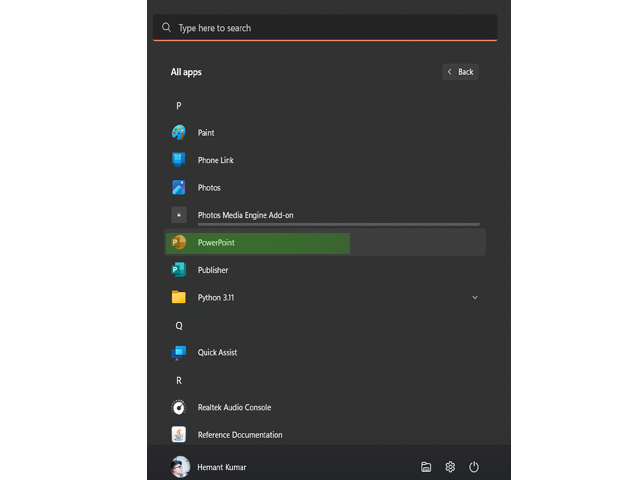
Task: Jump to letter index R
Action: tap(179, 380)
